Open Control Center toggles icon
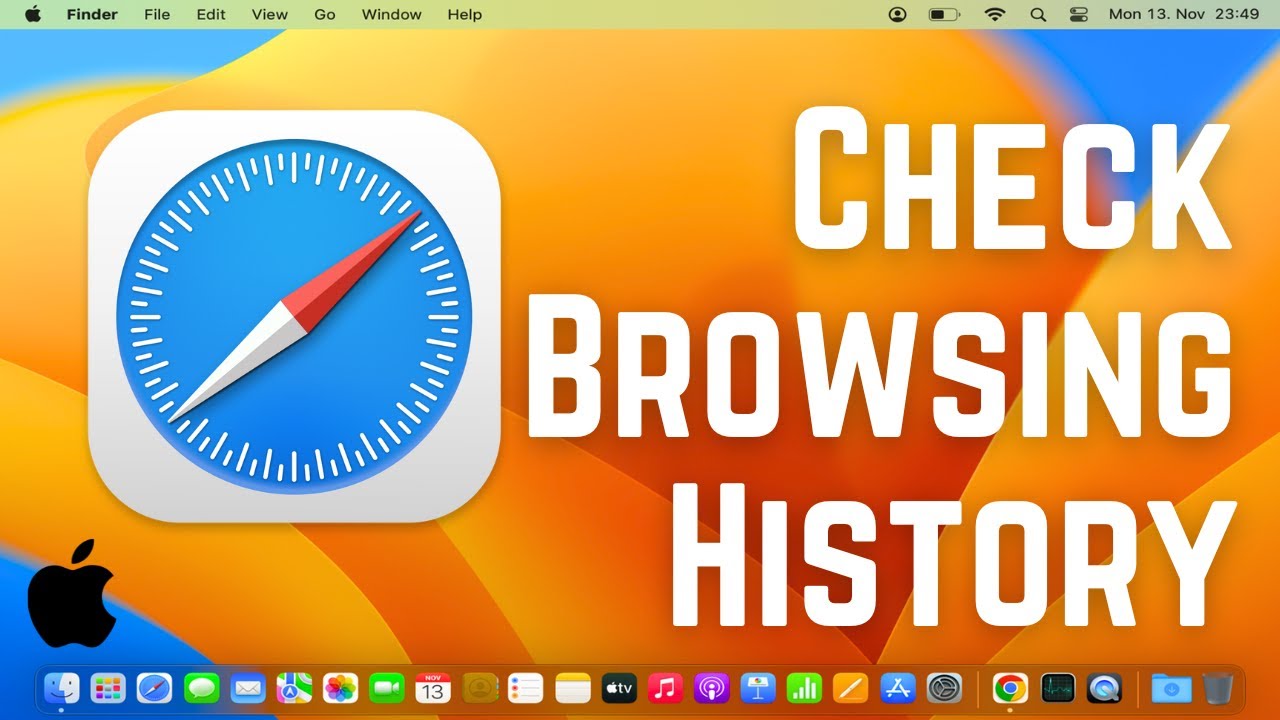 [1078, 14]
